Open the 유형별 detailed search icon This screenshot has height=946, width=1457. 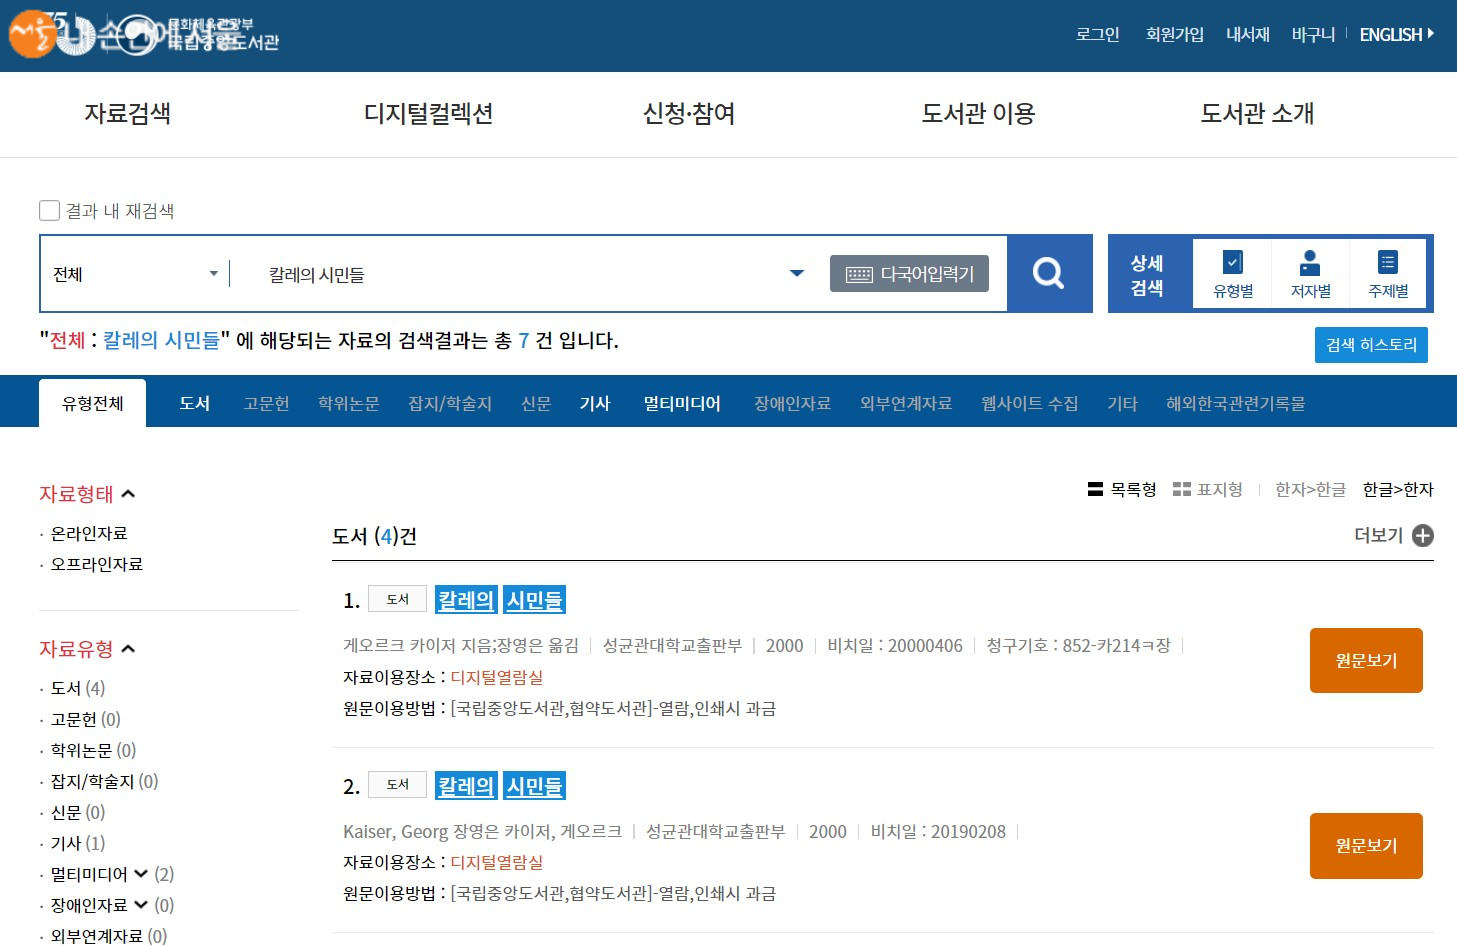click(x=1232, y=273)
